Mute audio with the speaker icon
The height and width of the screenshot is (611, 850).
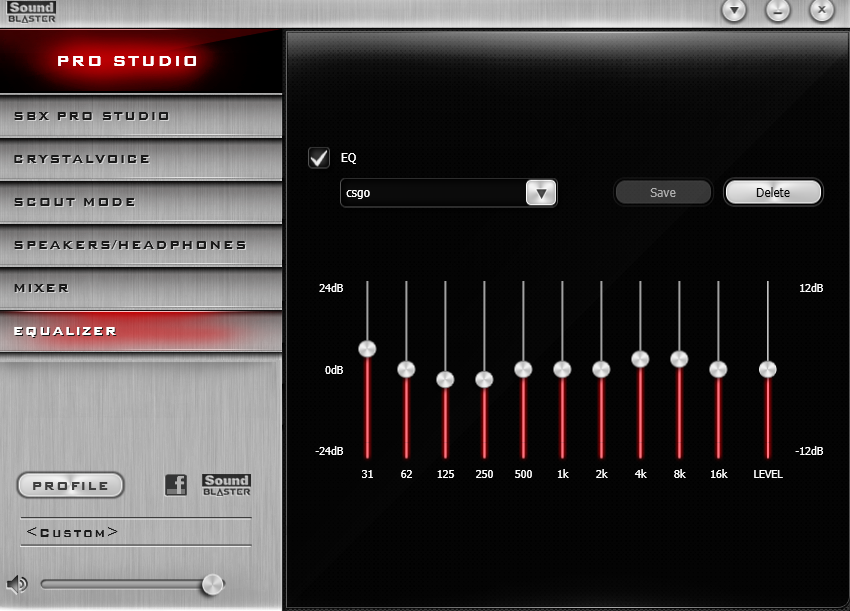click(x=17, y=584)
